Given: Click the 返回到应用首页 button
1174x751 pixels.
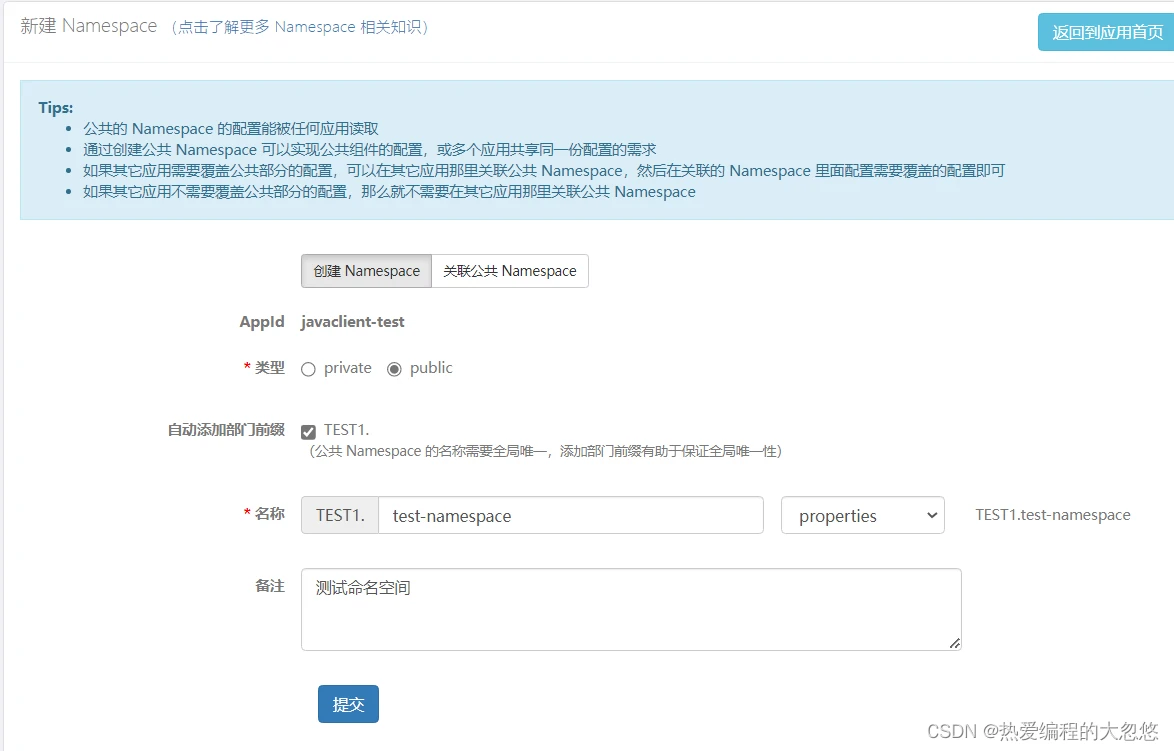Looking at the screenshot, I should [x=1104, y=32].
